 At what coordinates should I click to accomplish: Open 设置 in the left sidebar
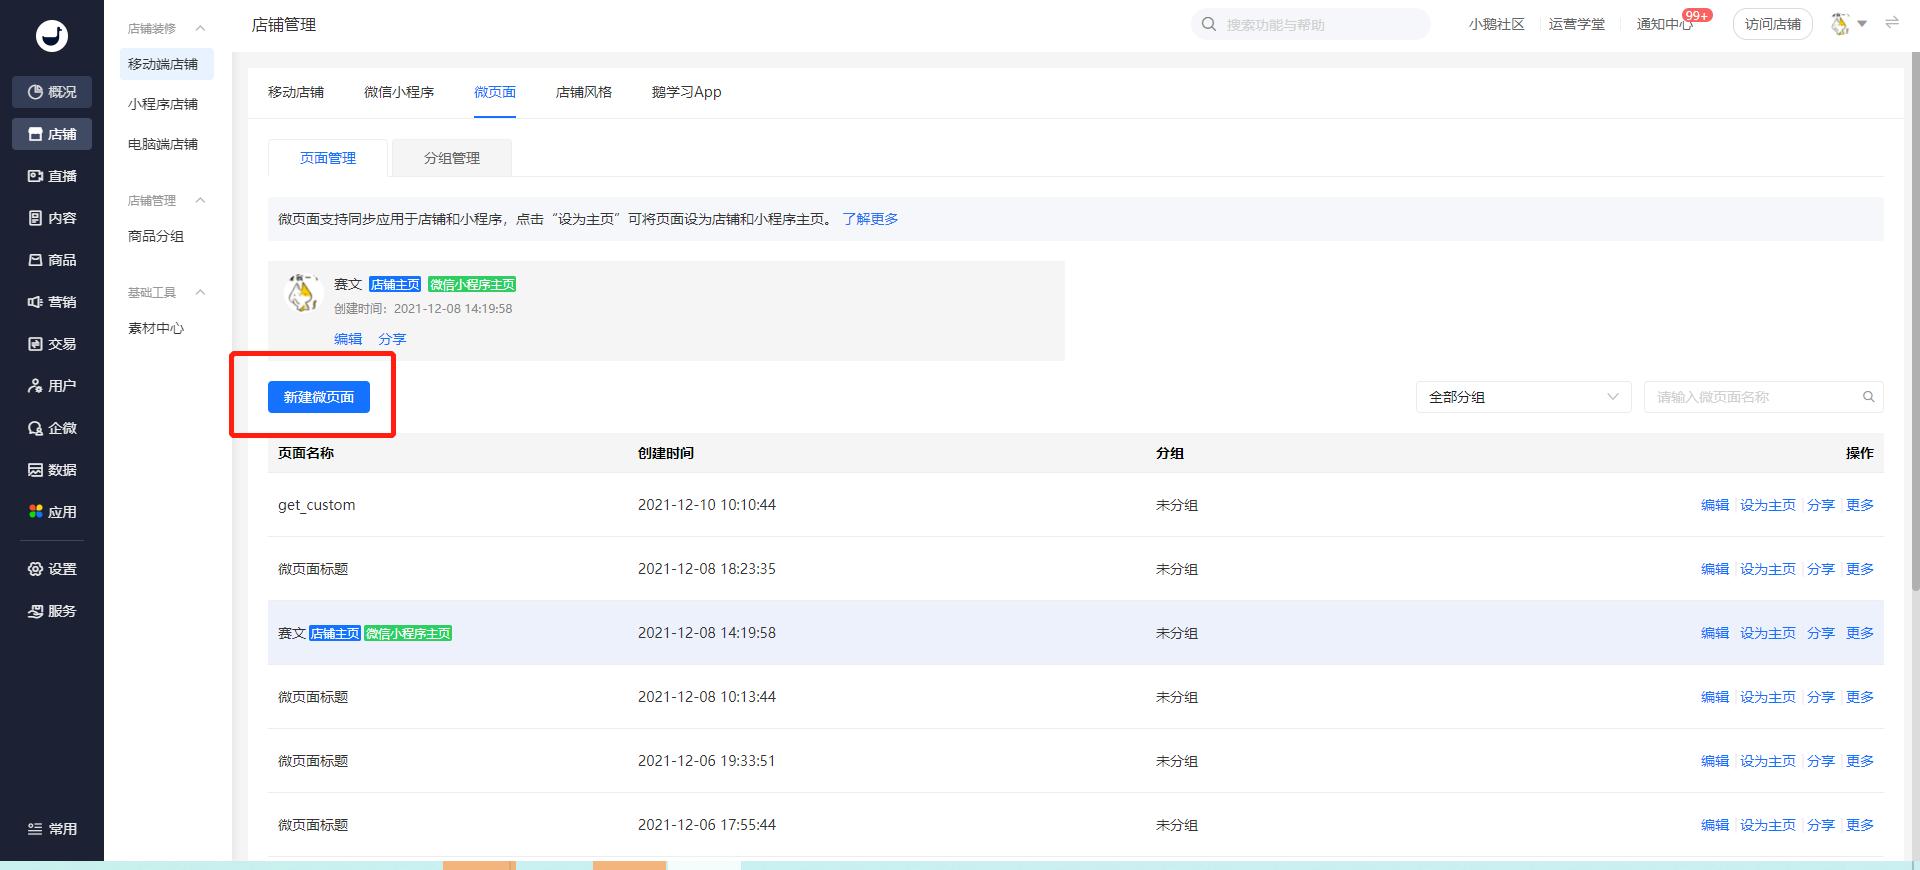(x=52, y=569)
